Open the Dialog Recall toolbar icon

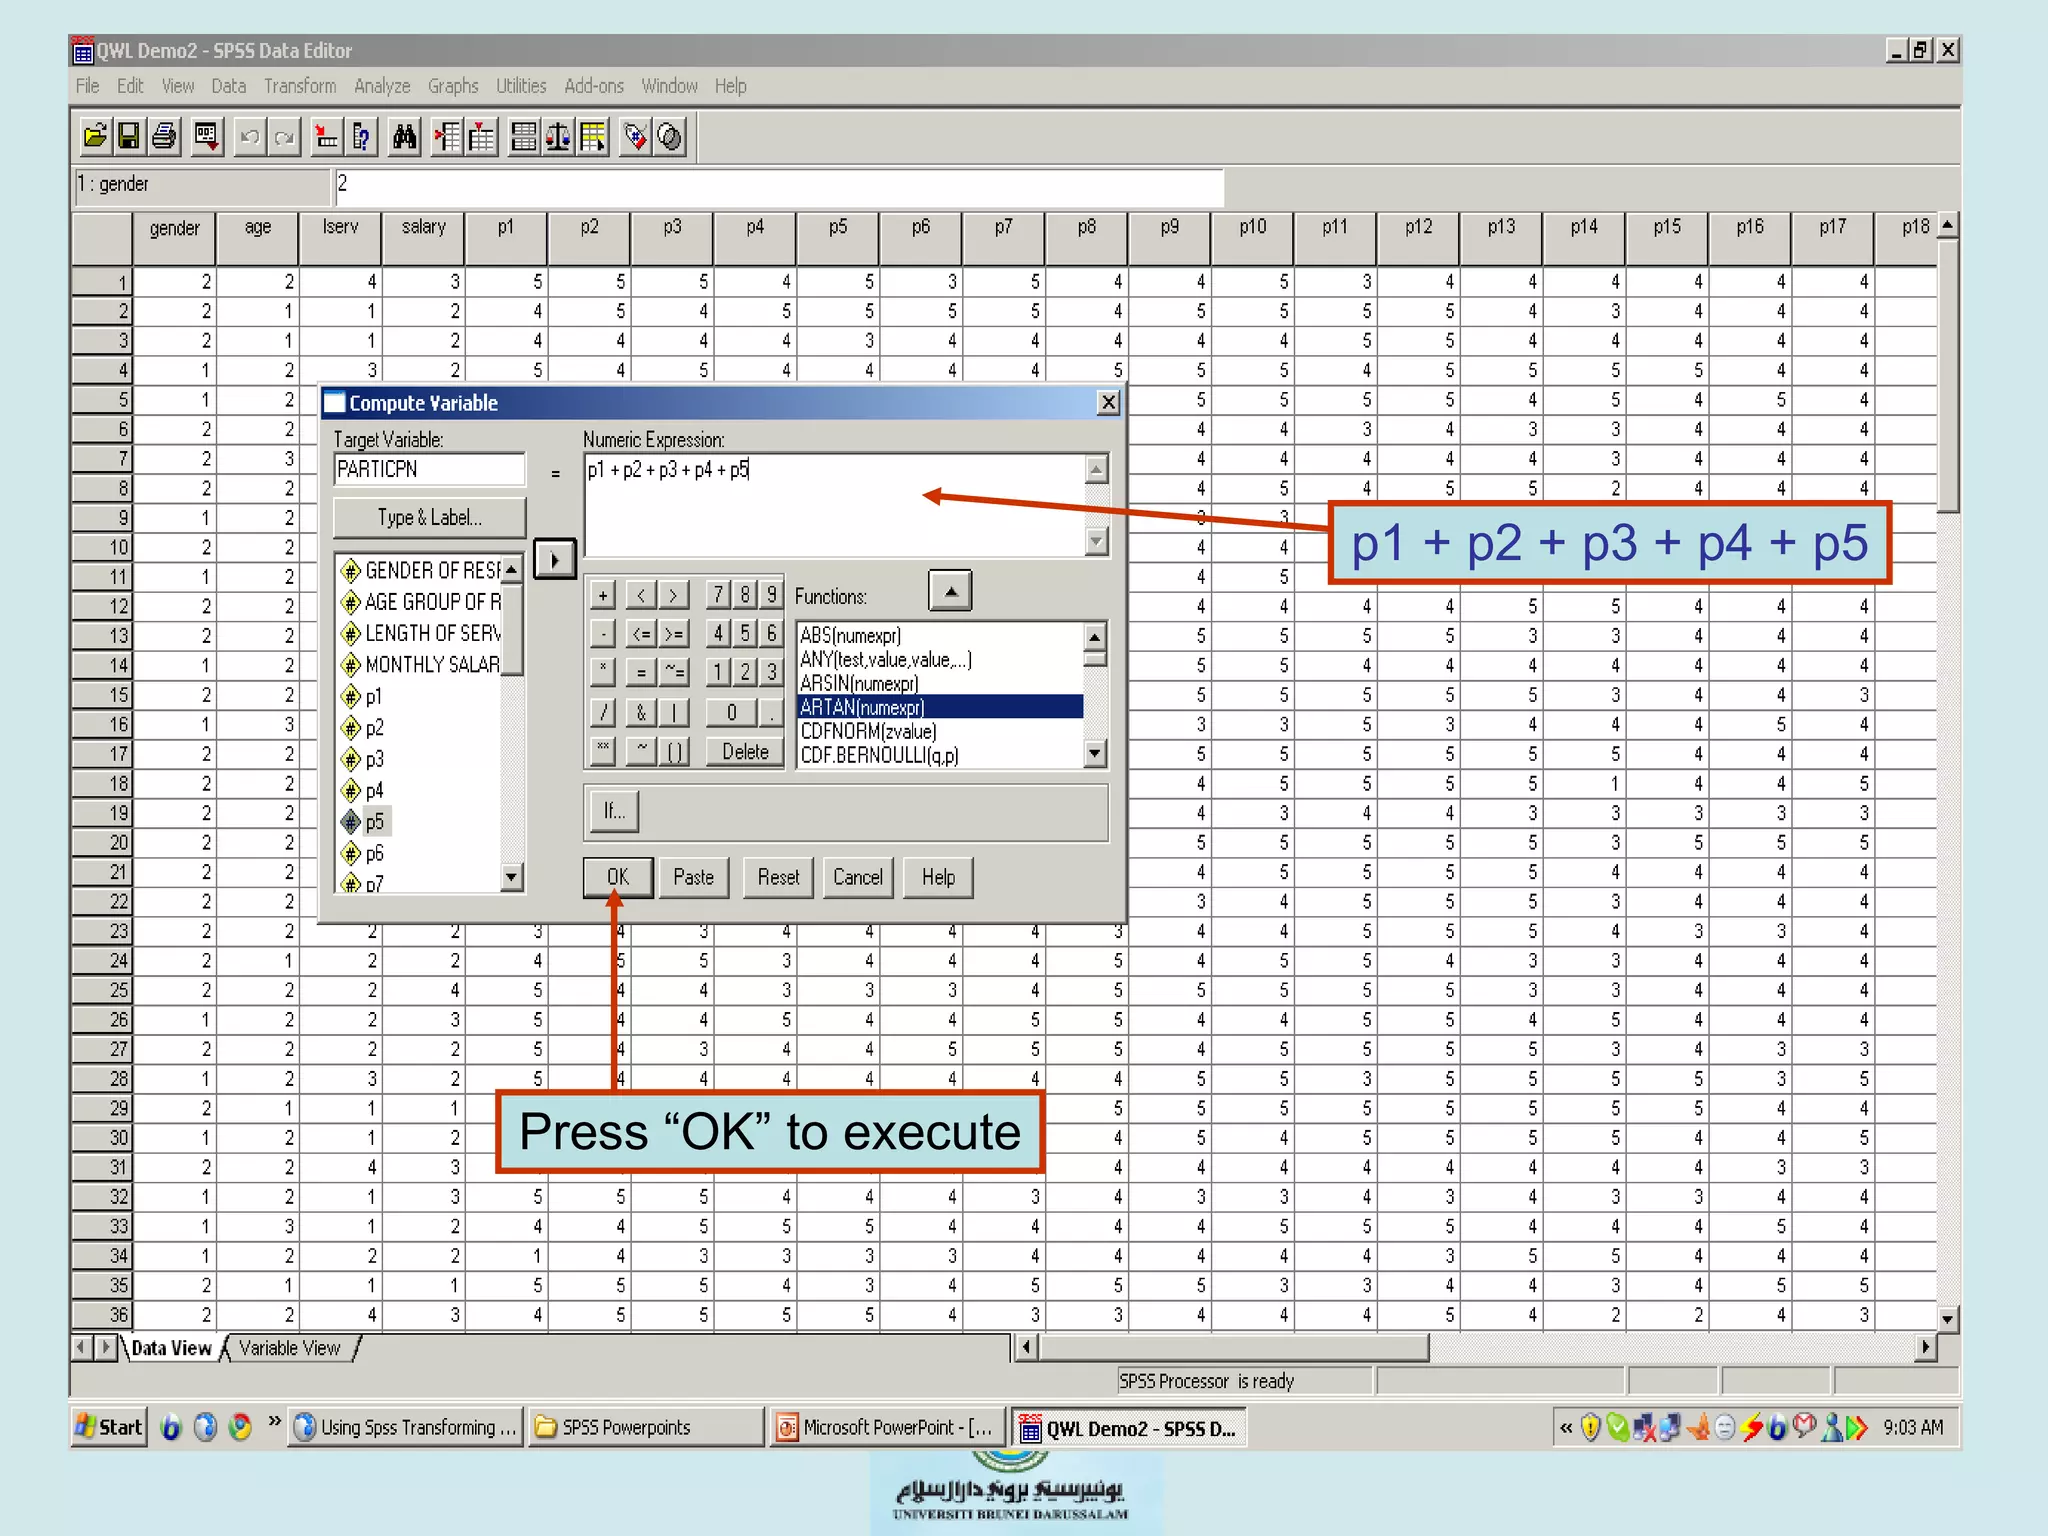point(207,136)
